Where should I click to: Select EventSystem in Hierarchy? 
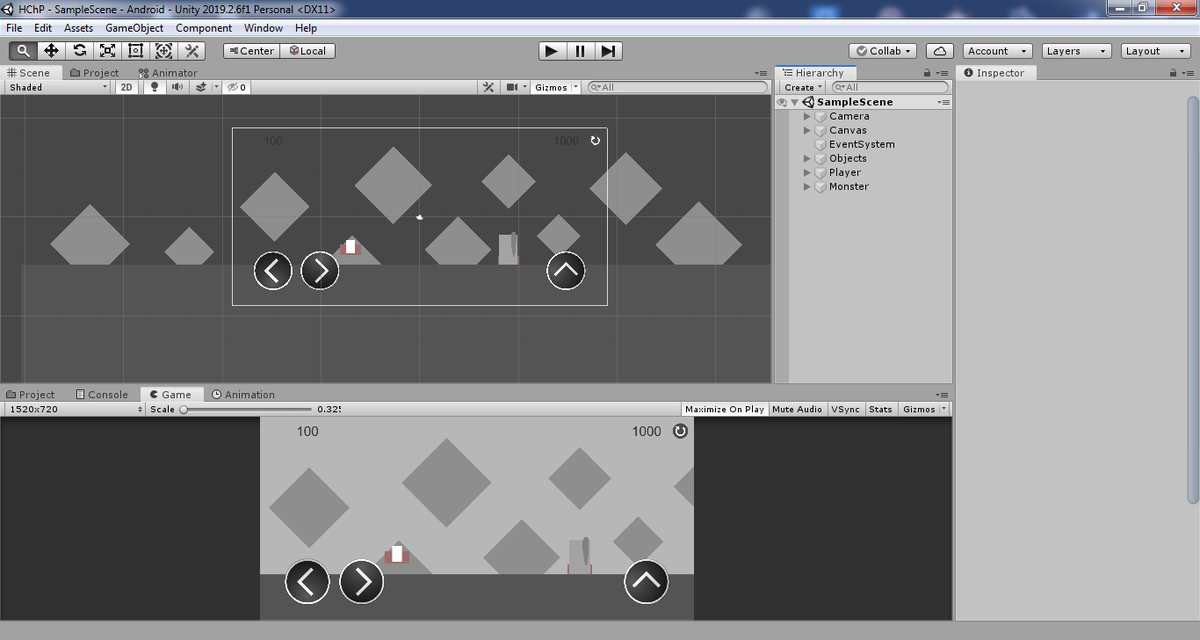tap(862, 144)
